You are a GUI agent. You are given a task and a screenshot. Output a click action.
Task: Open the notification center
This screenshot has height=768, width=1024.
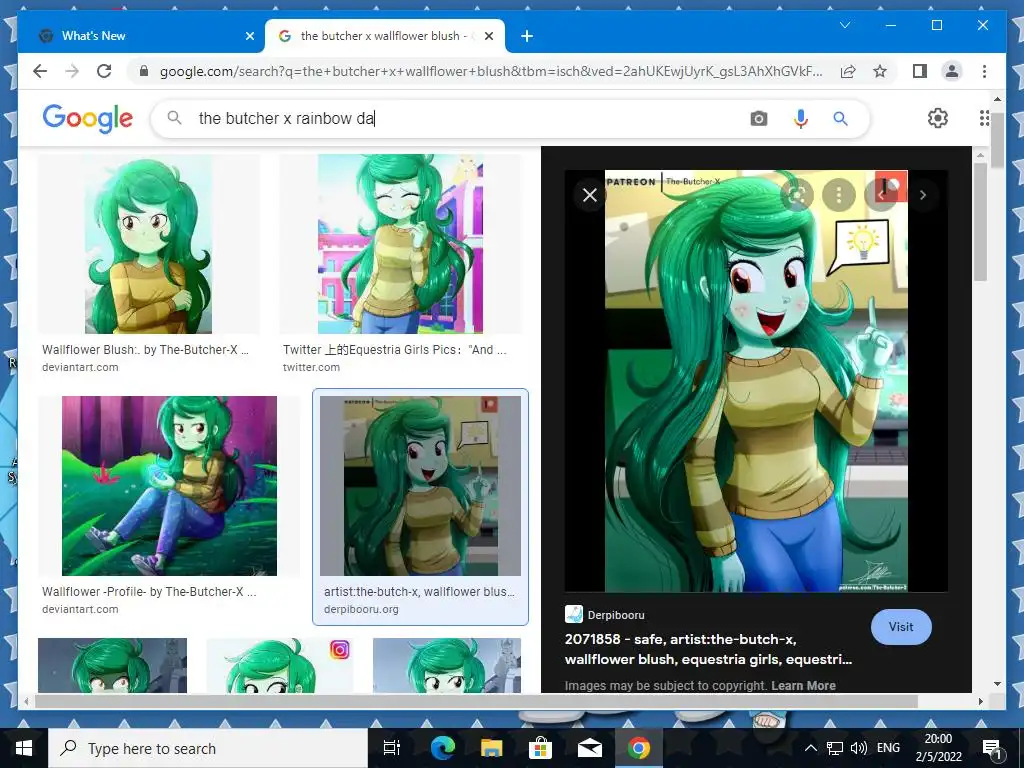click(x=993, y=748)
